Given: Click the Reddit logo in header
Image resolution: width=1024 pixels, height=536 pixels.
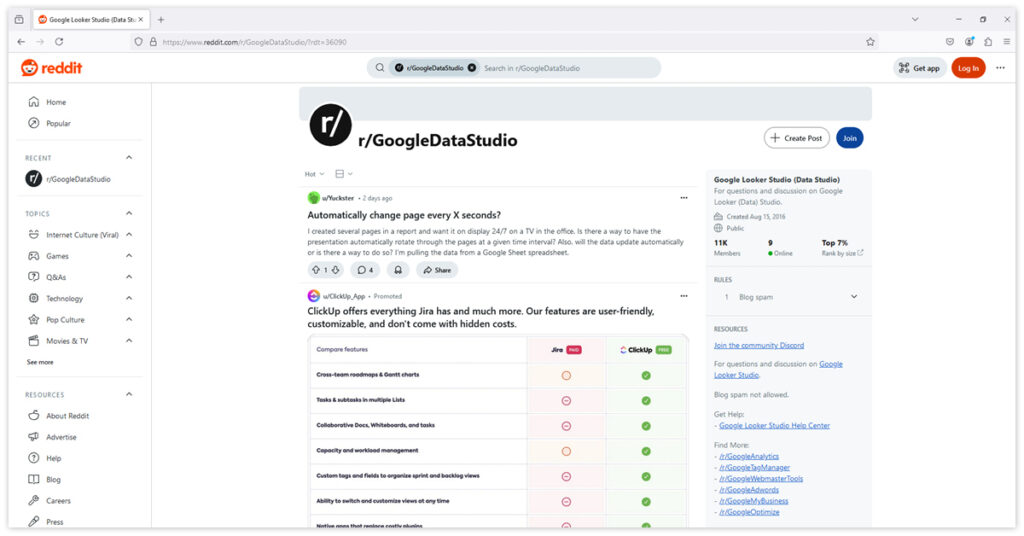Looking at the screenshot, I should click(x=52, y=68).
